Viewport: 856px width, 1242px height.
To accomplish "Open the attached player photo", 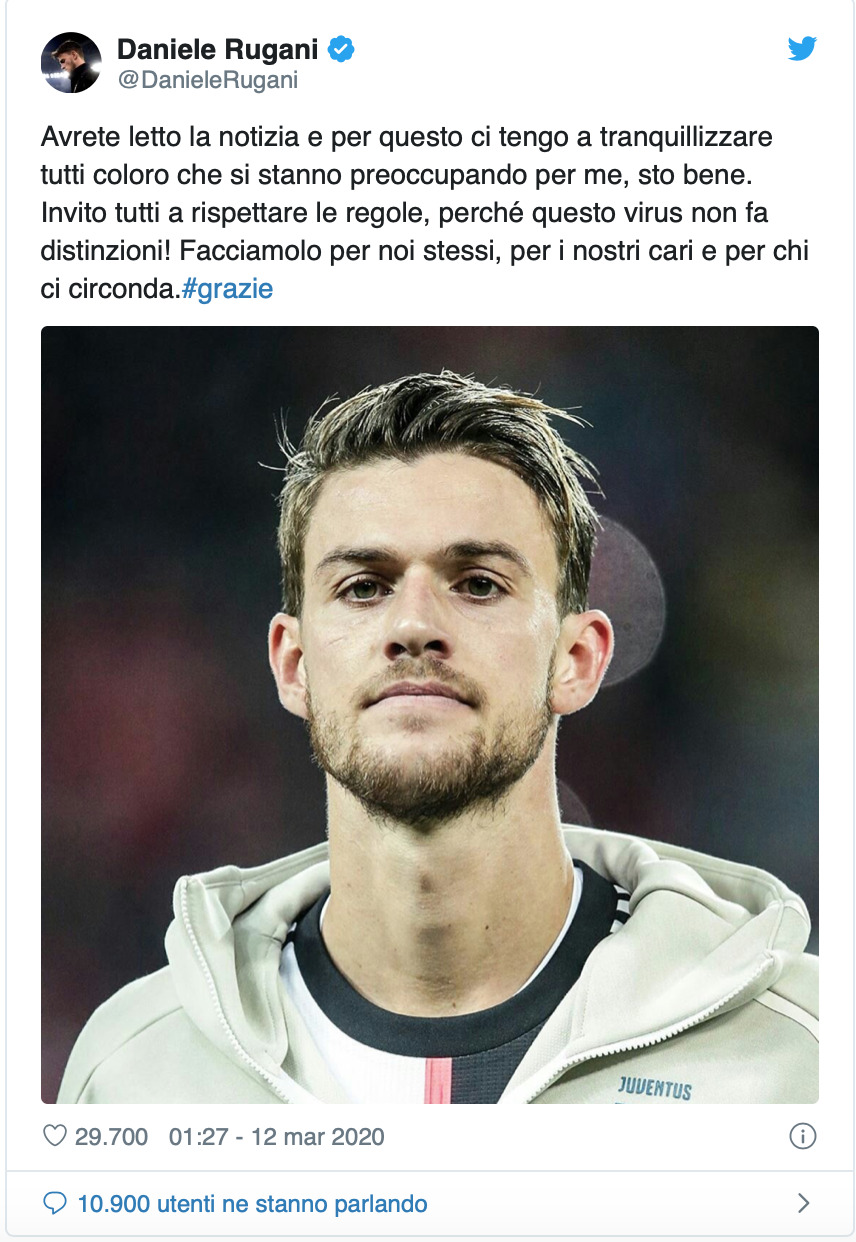I will tap(430, 715).
